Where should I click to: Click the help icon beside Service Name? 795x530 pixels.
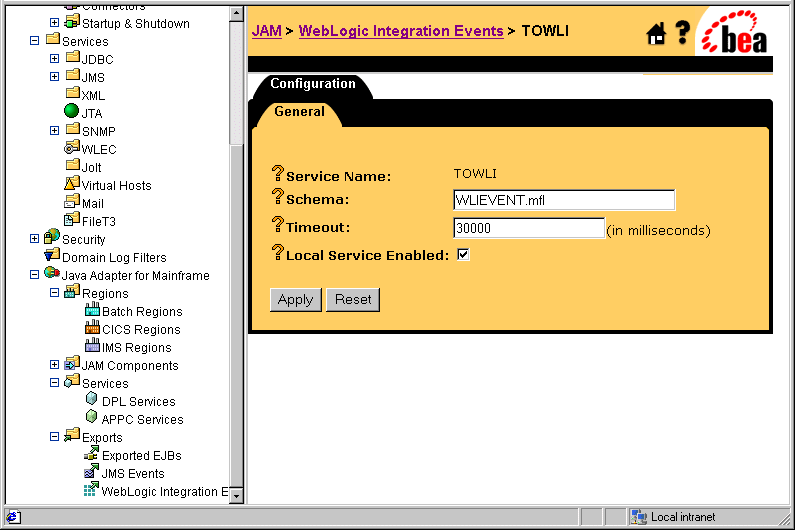pyautogui.click(x=277, y=173)
